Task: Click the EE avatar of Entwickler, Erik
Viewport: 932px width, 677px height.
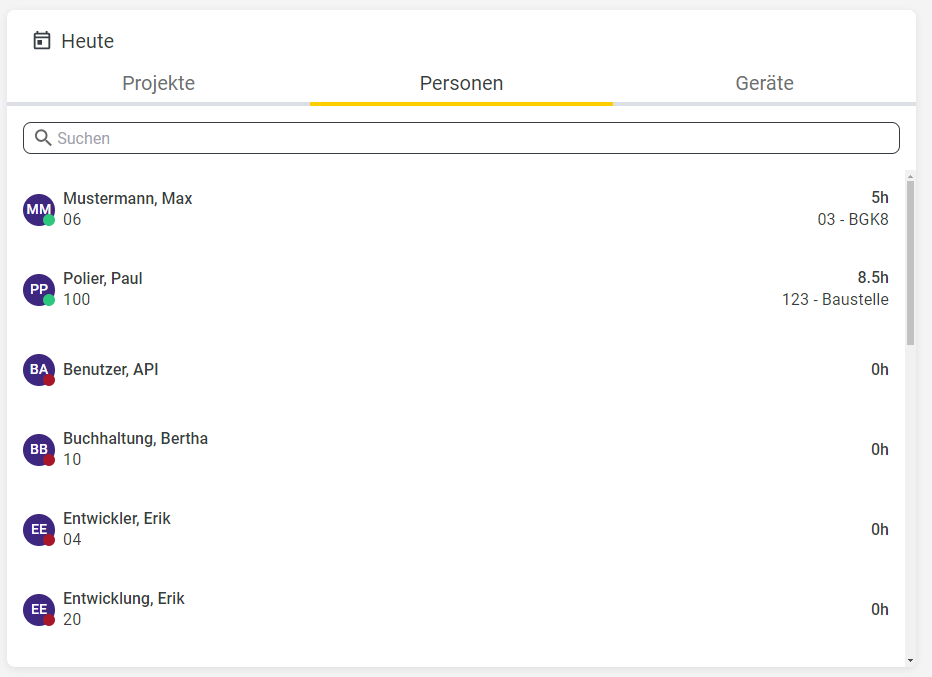Action: pos(39,530)
